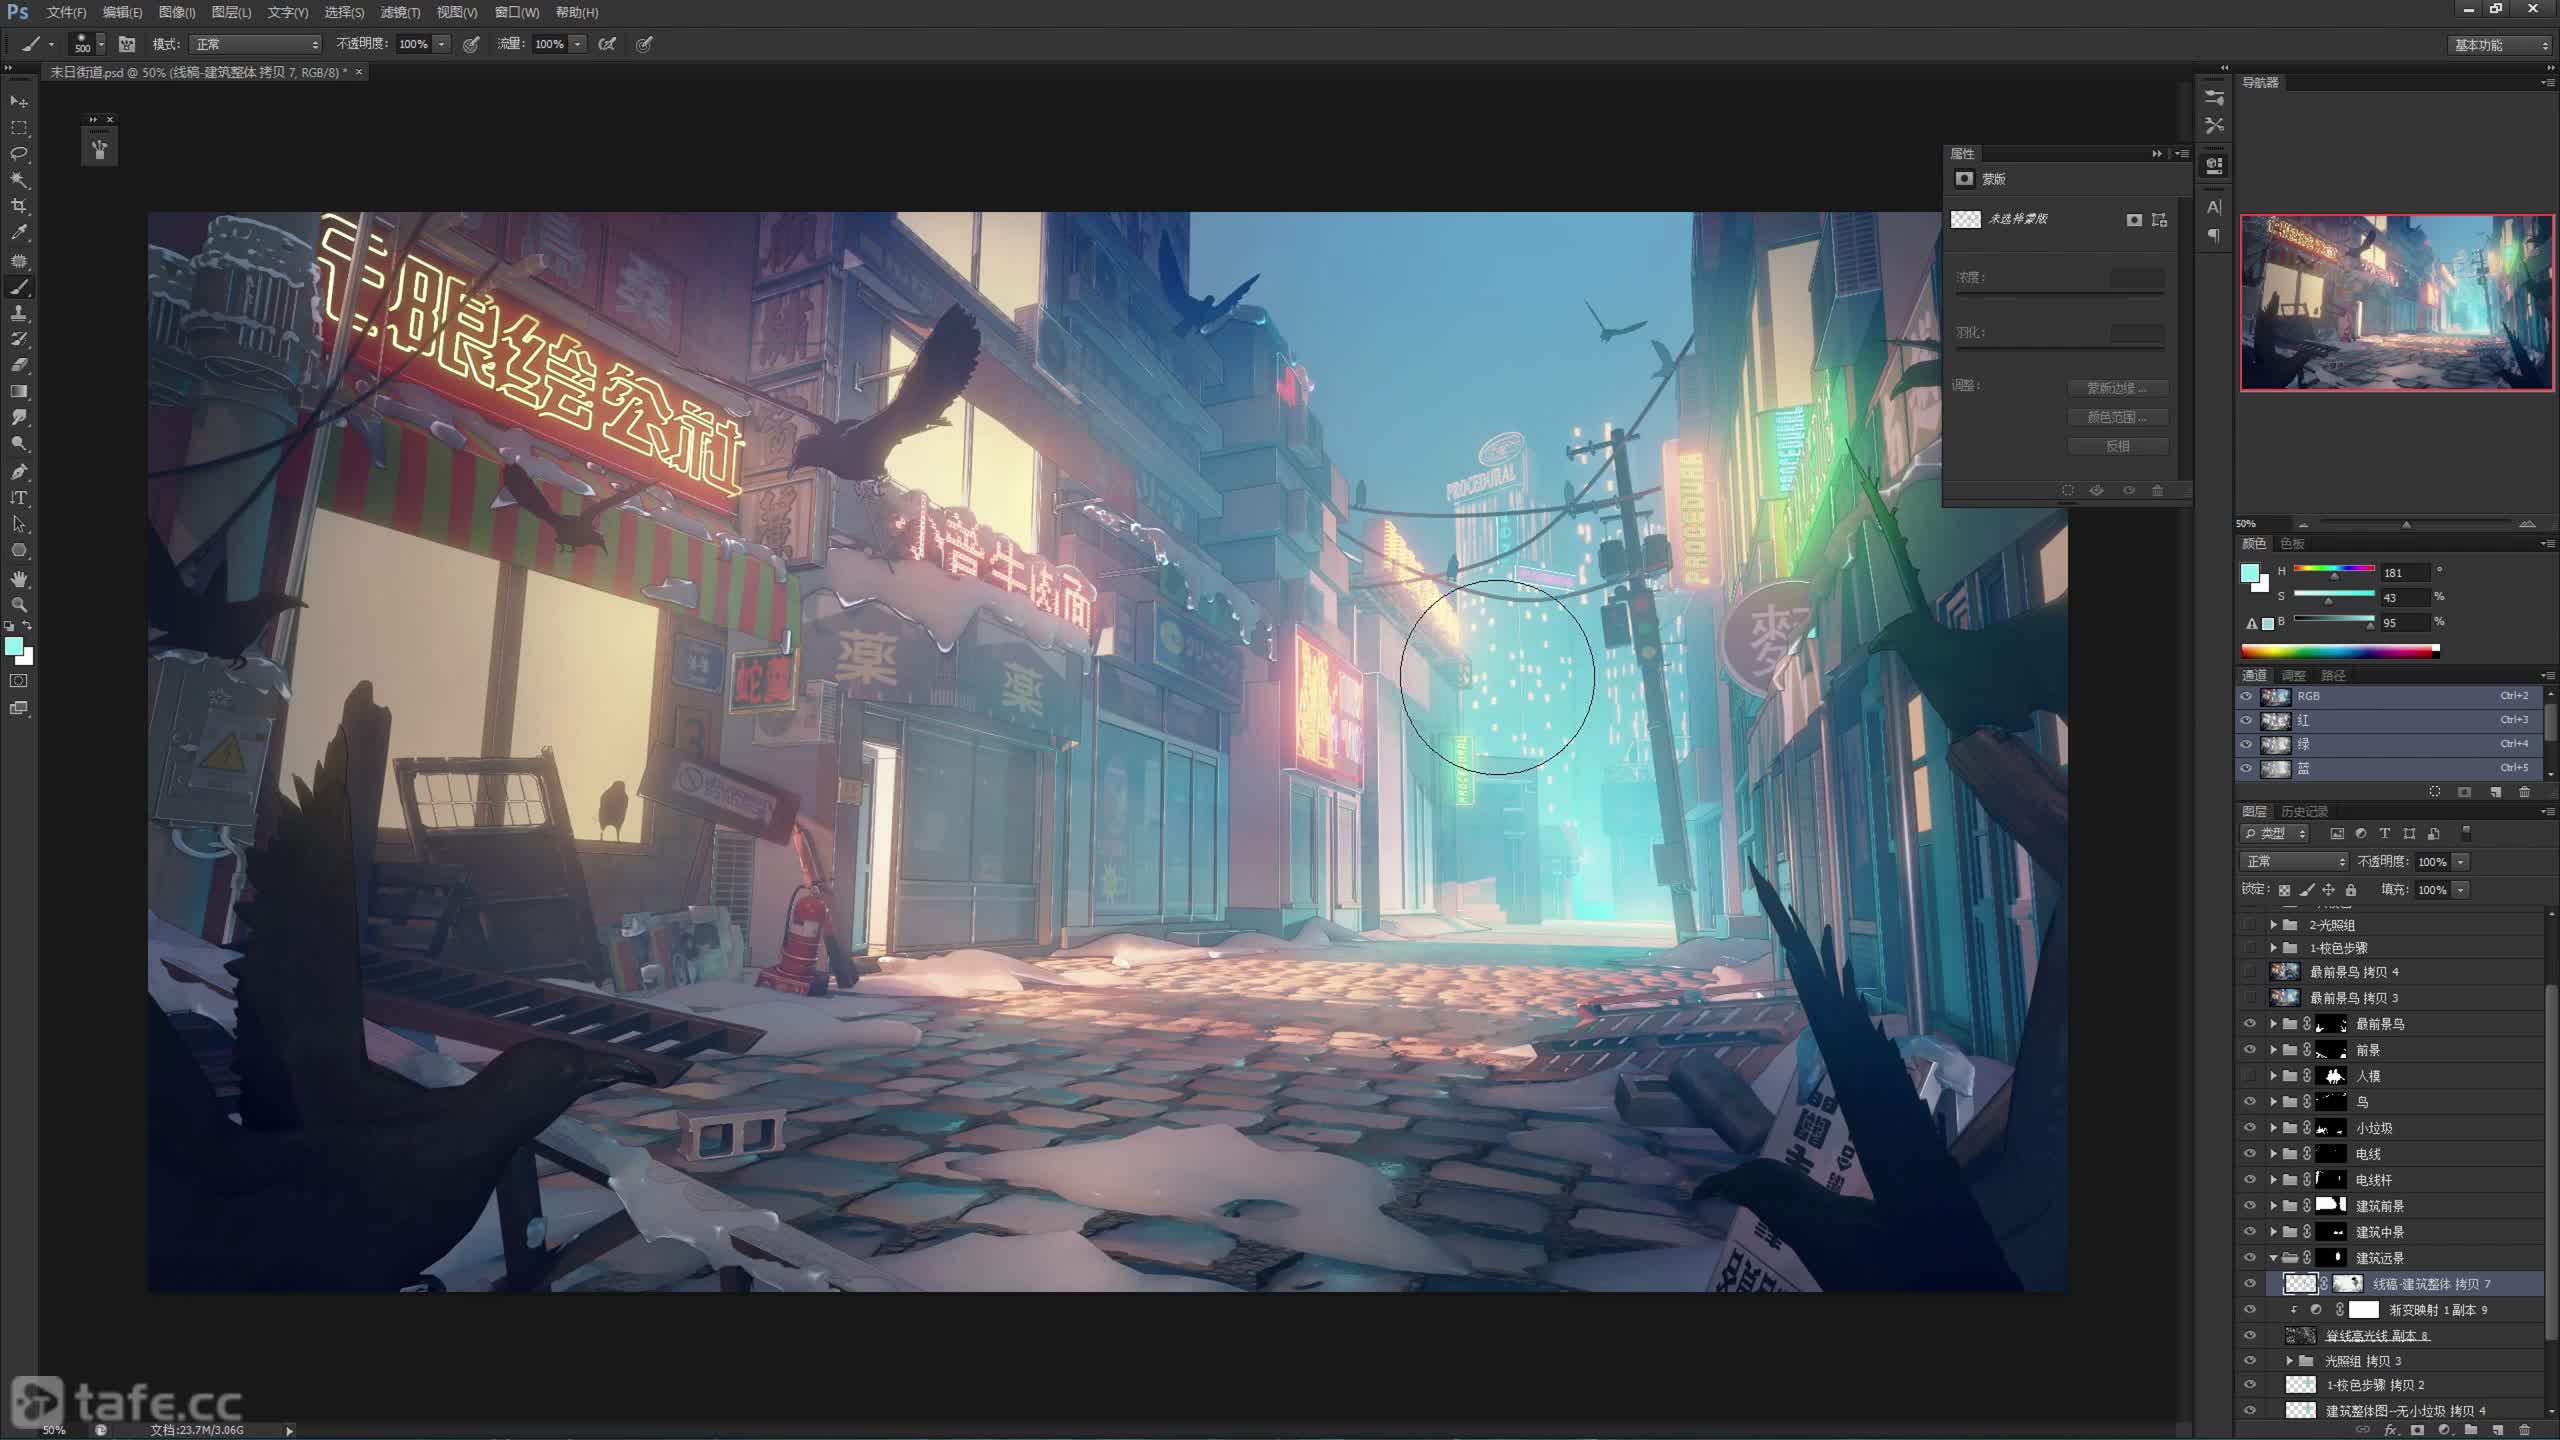Select the 渐变映射 1 副本 9 layer

(x=2390, y=1310)
